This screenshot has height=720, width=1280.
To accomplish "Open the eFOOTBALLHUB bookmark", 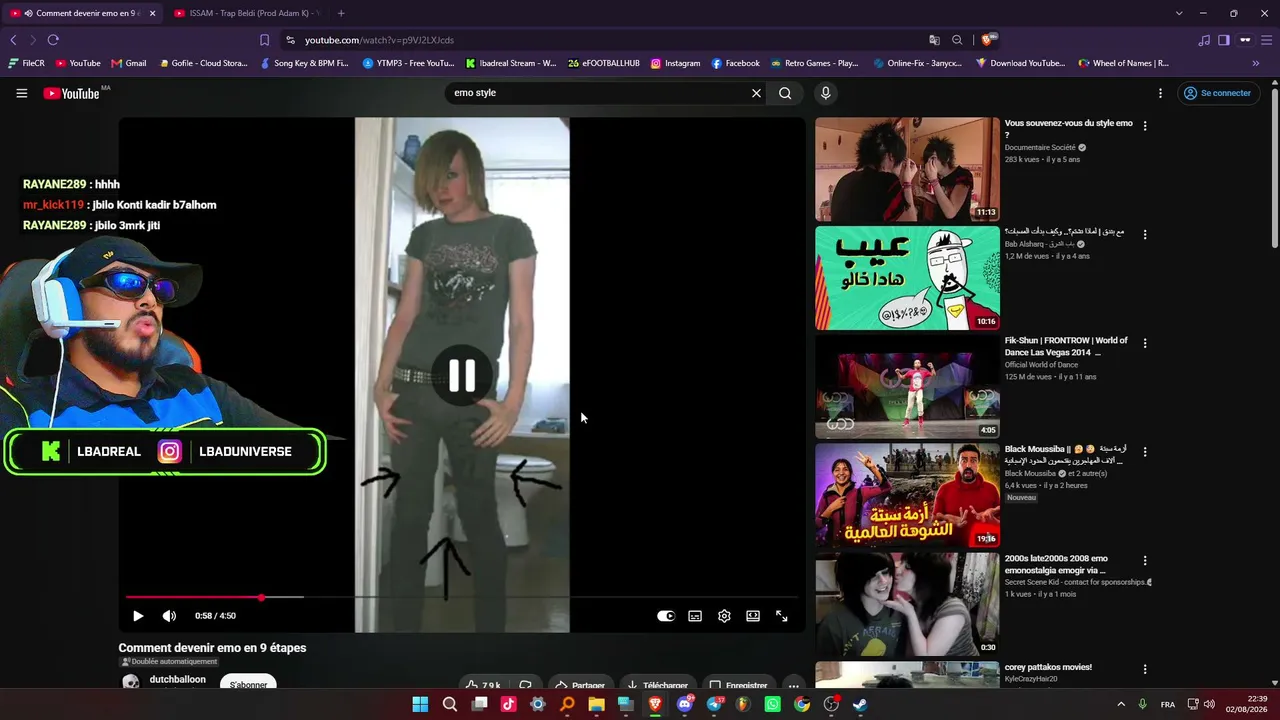I will (603, 63).
